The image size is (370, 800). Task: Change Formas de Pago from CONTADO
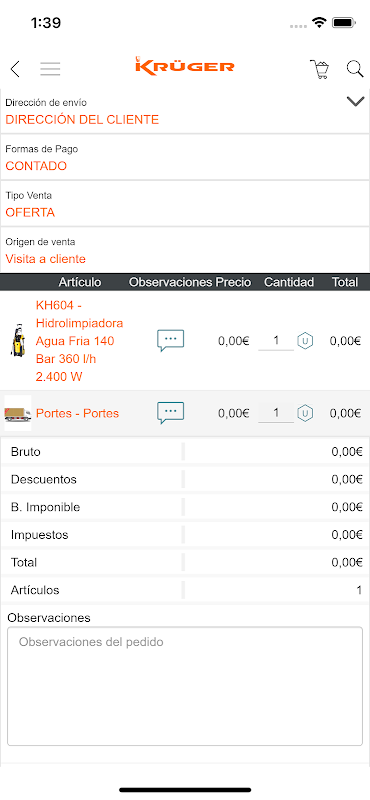tap(185, 158)
